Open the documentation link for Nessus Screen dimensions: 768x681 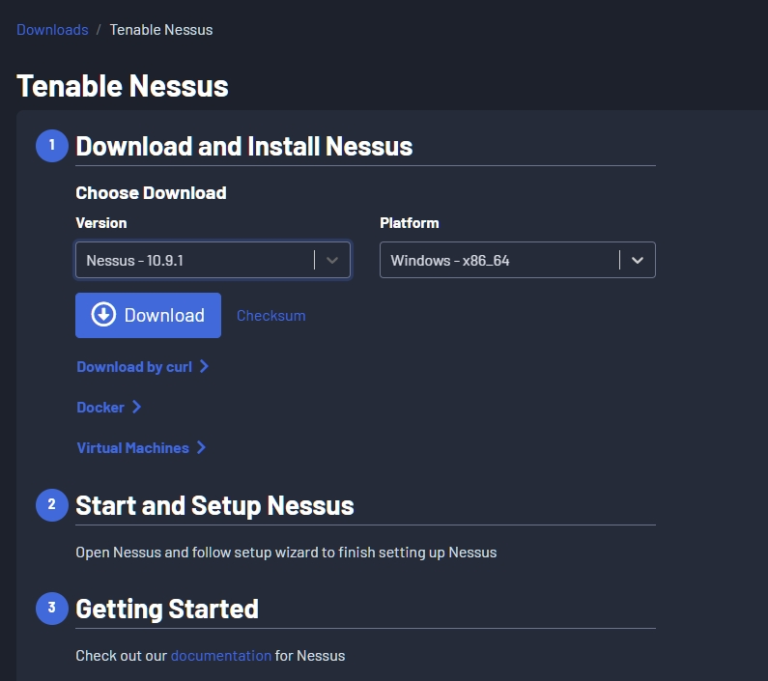(221, 656)
